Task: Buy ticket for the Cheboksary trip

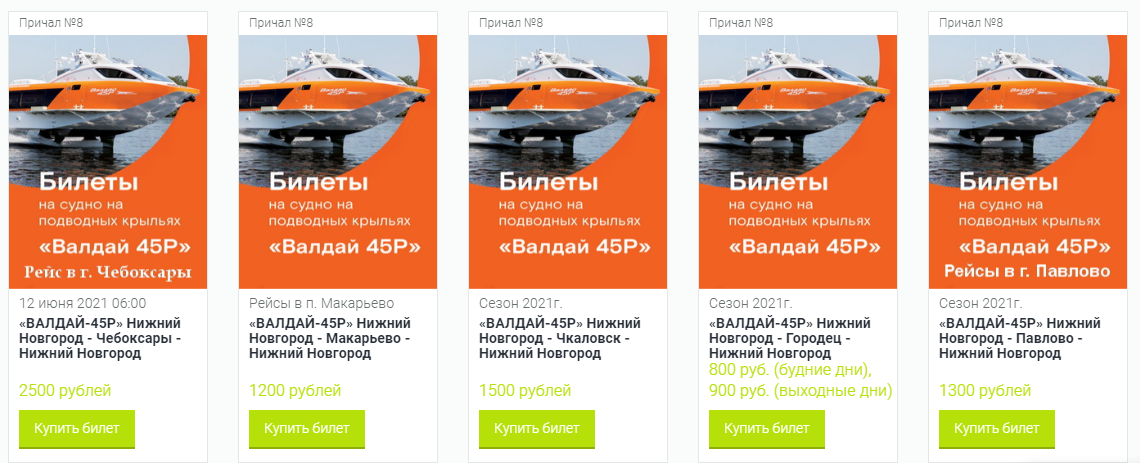Action: [x=76, y=429]
